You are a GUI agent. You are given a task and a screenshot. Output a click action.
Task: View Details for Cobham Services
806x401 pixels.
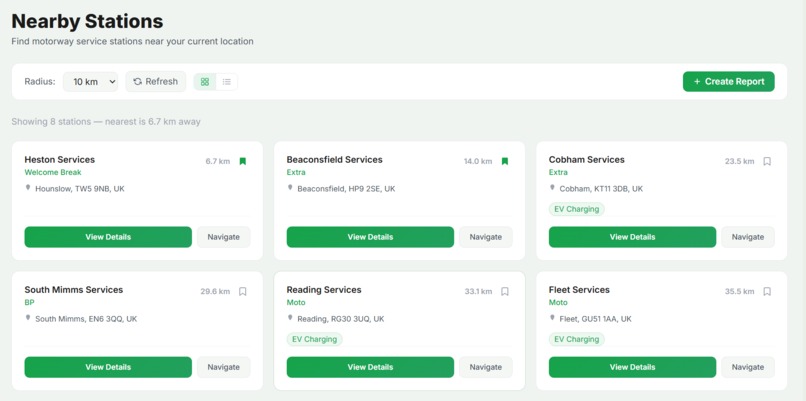632,237
